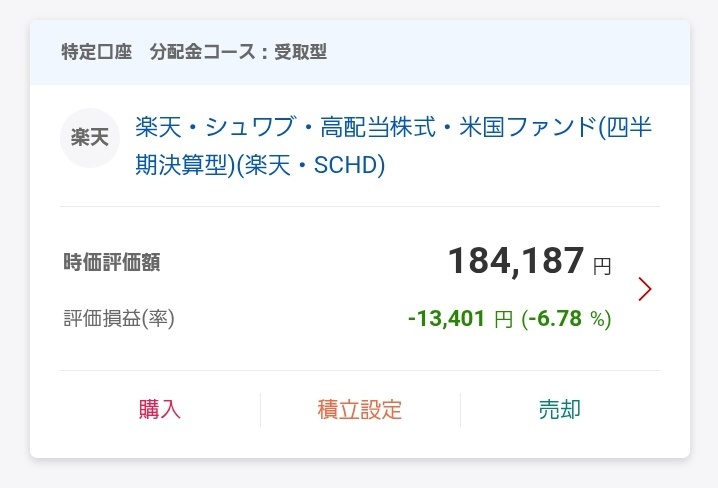This screenshot has height=488, width=718.
Task: Open details with the red chevron arrow
Action: [645, 289]
